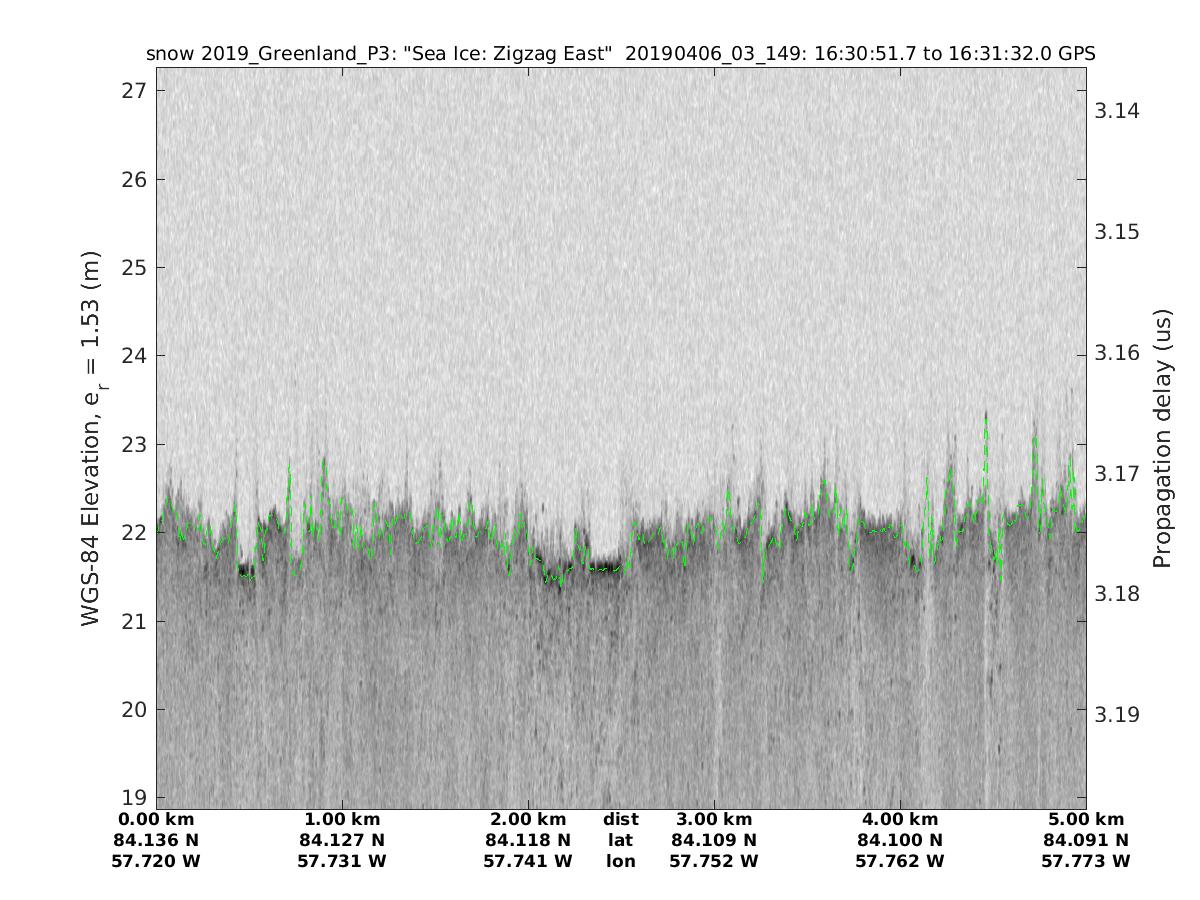Viewport: 1200px width, 900px height.
Task: Click the 27 elevation tick label
Action: (132, 91)
